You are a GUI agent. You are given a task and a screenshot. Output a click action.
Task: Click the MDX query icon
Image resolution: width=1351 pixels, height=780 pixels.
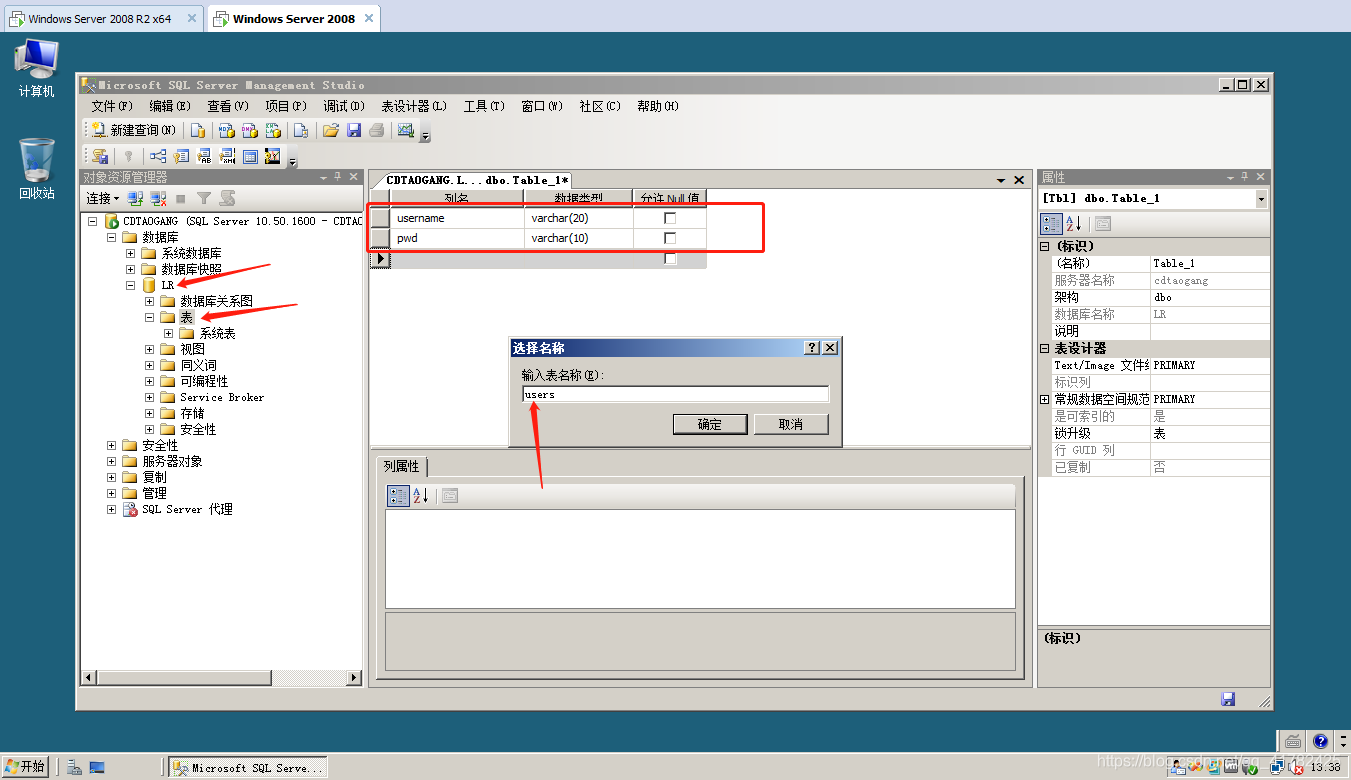click(x=227, y=130)
